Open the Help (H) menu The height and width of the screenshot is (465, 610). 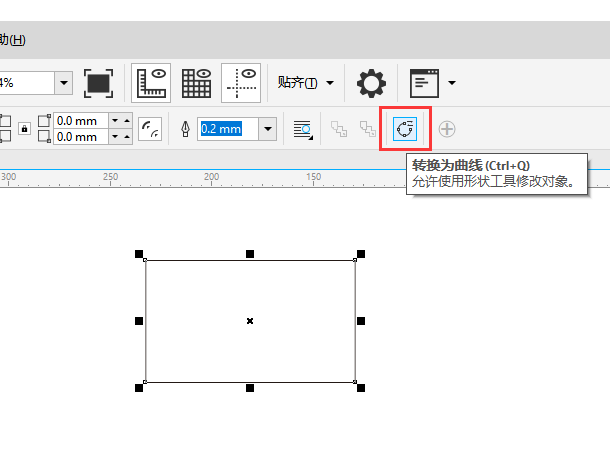(12, 39)
